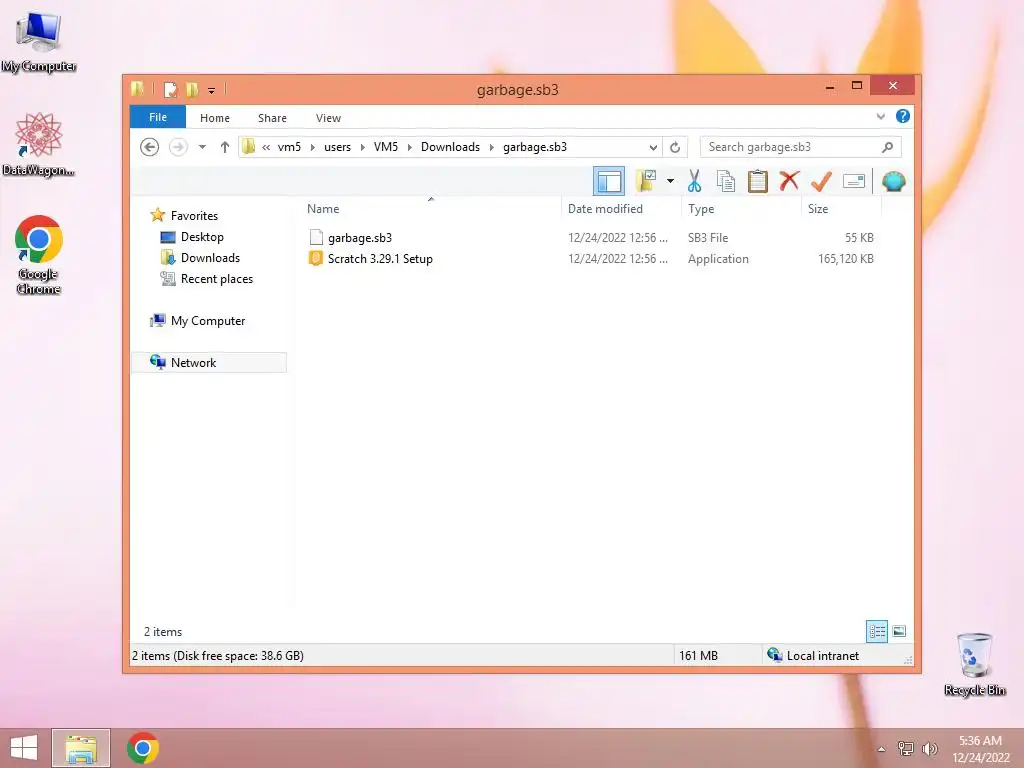Navigate to users in address bar
Viewport: 1024px width, 768px height.
point(338,147)
